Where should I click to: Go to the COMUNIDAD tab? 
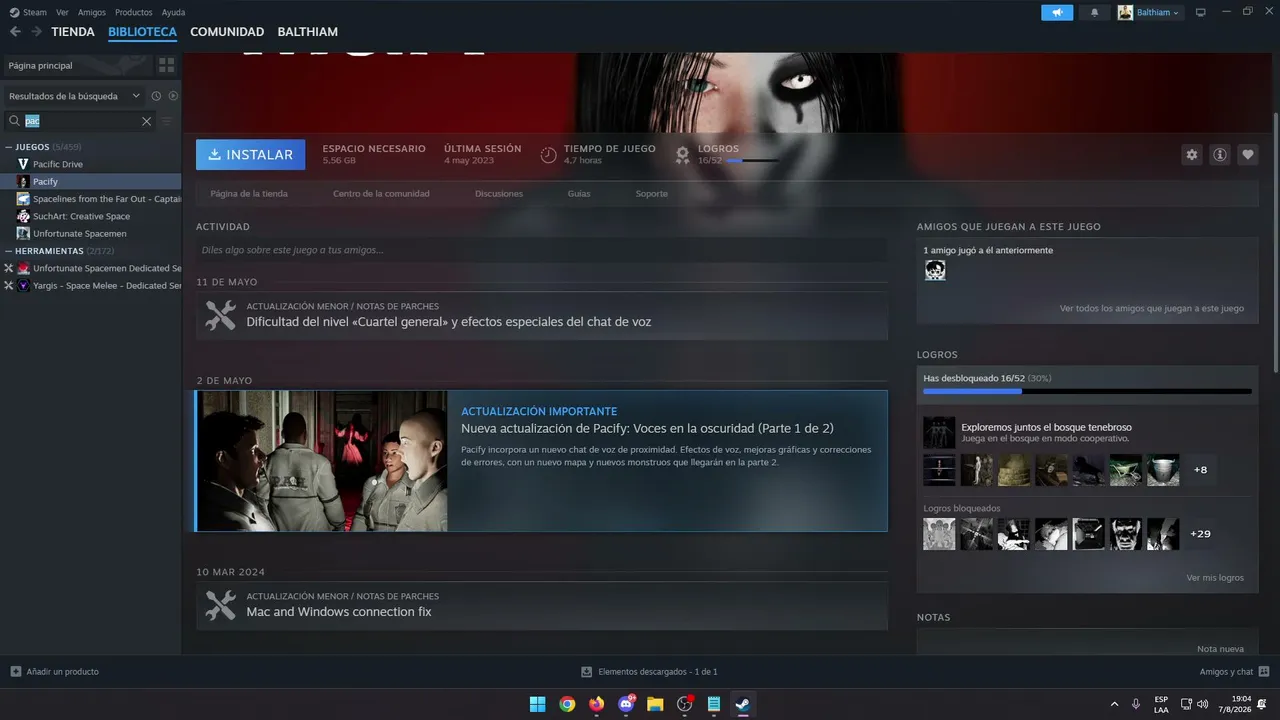(x=227, y=32)
